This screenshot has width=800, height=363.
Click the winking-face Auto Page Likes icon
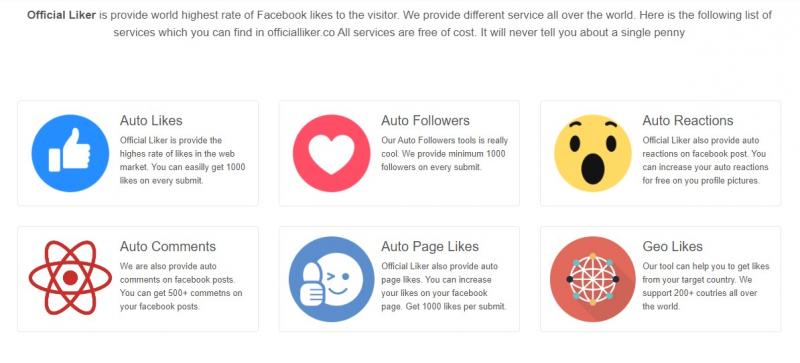point(332,279)
